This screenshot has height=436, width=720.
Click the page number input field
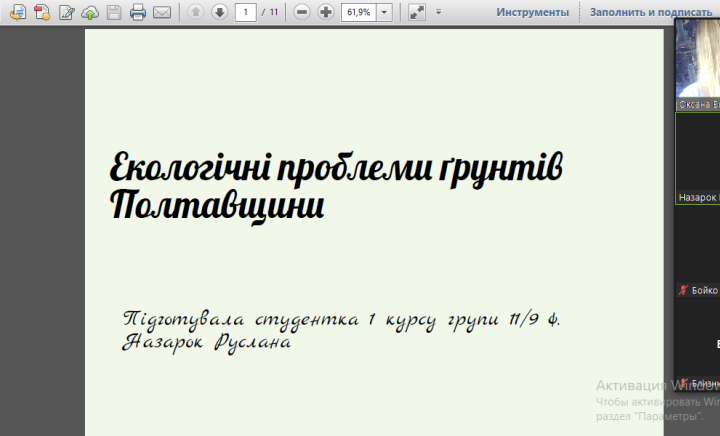(x=245, y=12)
